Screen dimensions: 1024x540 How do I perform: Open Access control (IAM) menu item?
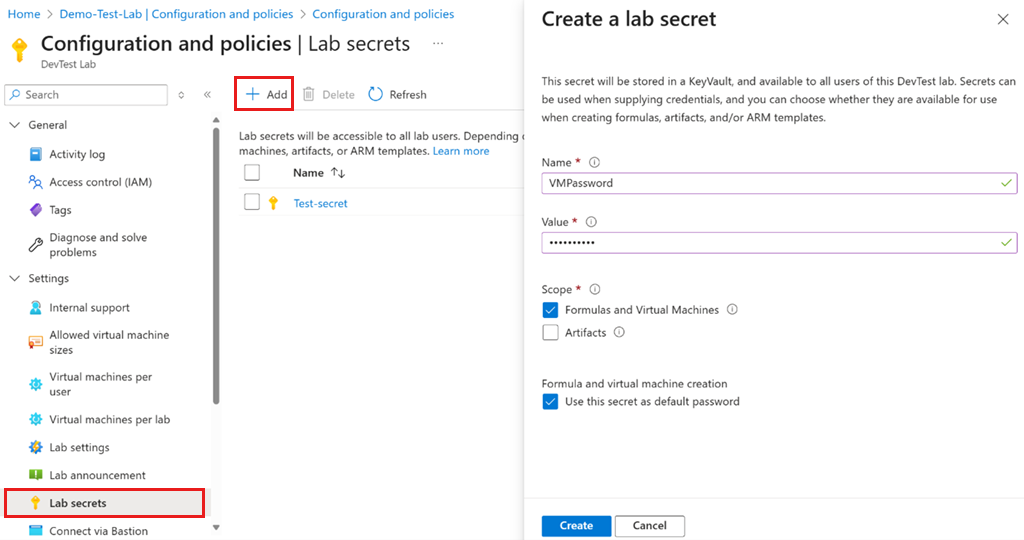tap(101, 182)
